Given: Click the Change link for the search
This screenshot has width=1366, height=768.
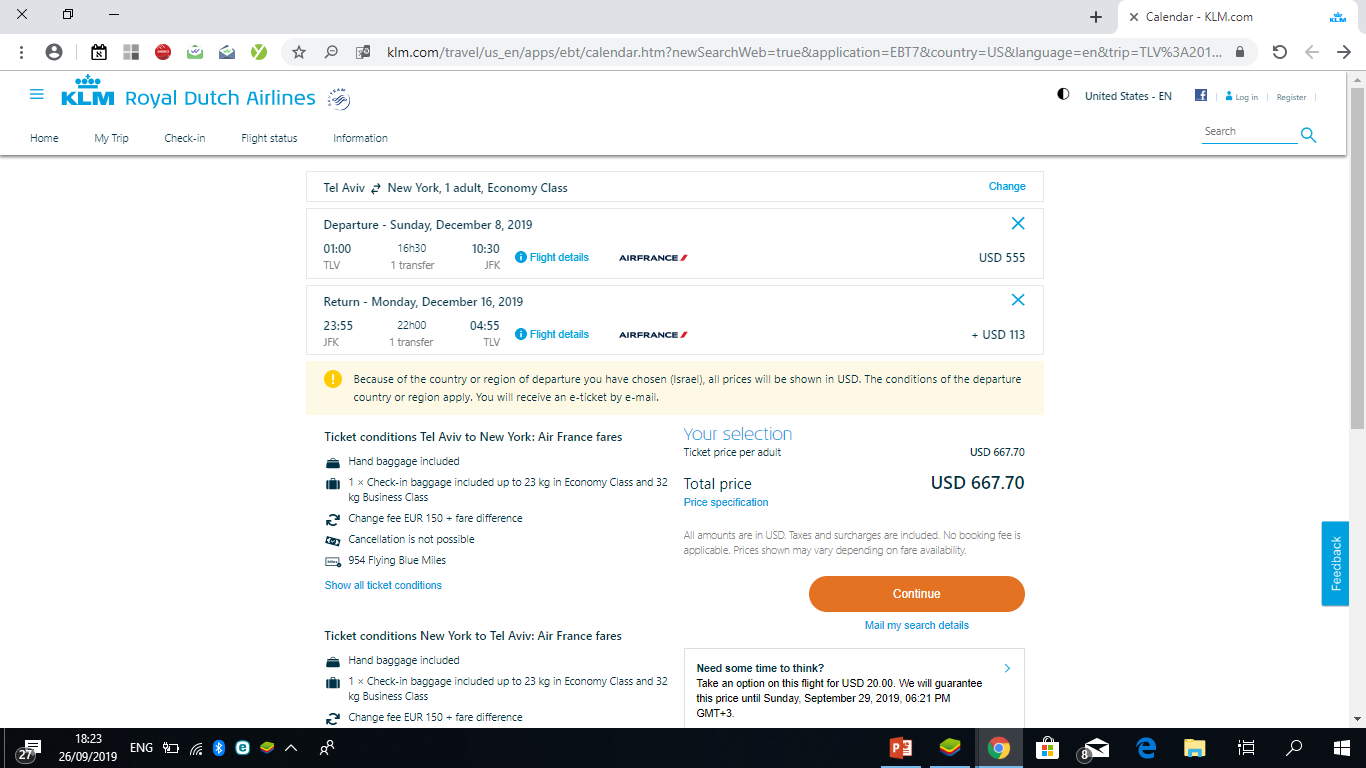Looking at the screenshot, I should 1007,186.
